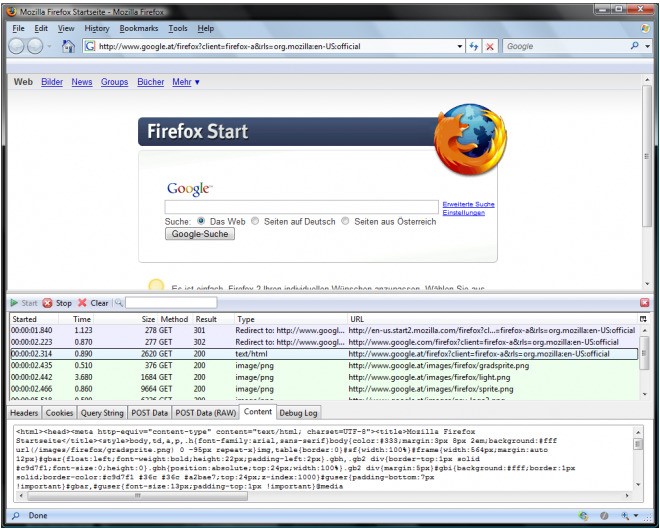The width and height of the screenshot is (660, 529).
Task: Open the back/forward history dropdown arrow
Action: point(49,46)
